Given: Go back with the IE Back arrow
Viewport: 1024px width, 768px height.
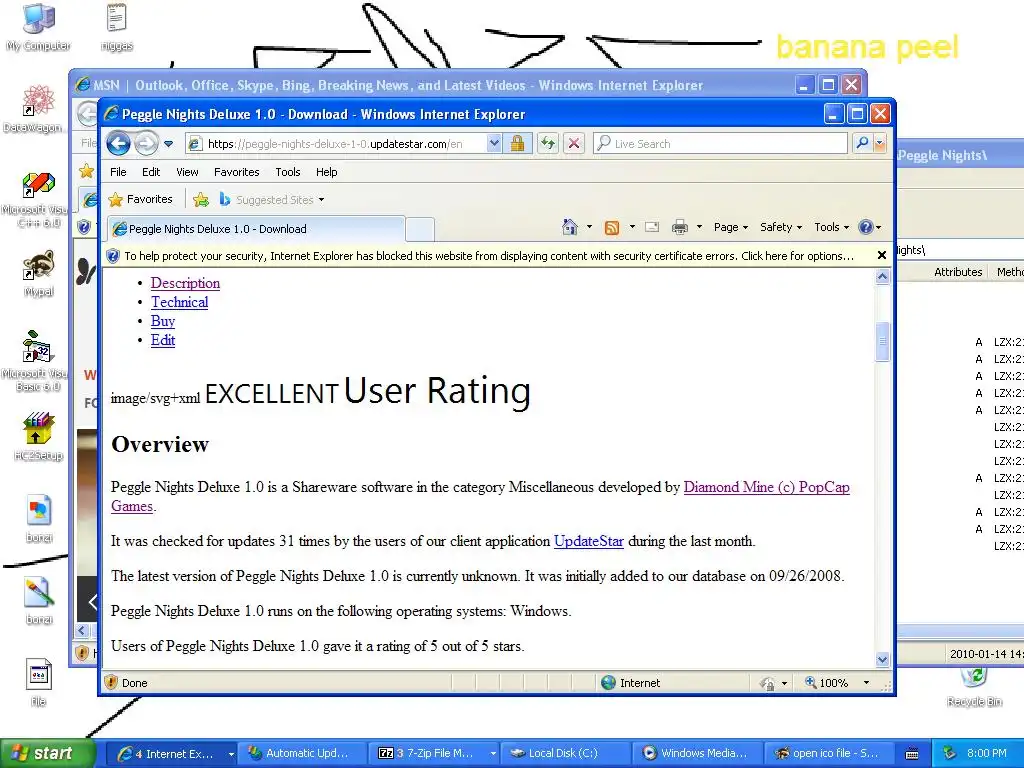Looking at the screenshot, I should point(118,143).
